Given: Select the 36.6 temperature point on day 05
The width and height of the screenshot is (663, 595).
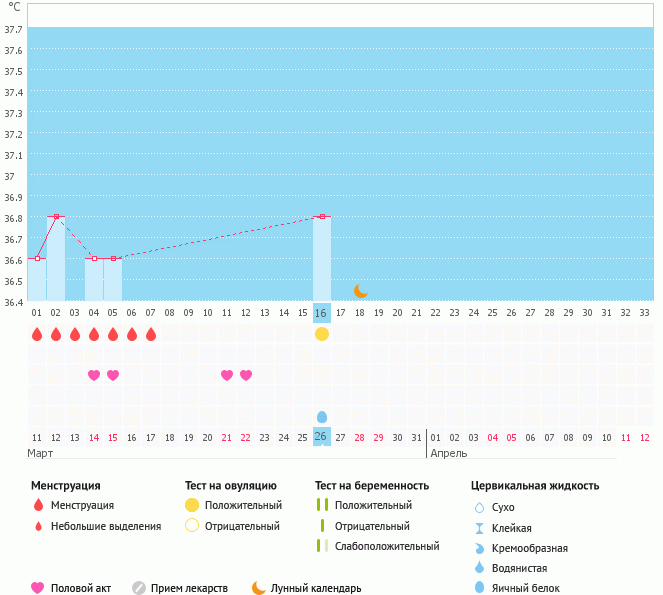Looking at the screenshot, I should [113, 258].
